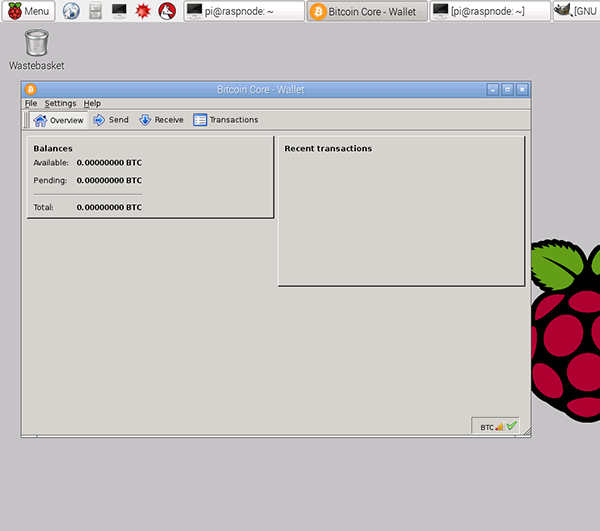The width and height of the screenshot is (600, 531).
Task: Click the Bitcoin logo in title bar
Action: pos(31,90)
